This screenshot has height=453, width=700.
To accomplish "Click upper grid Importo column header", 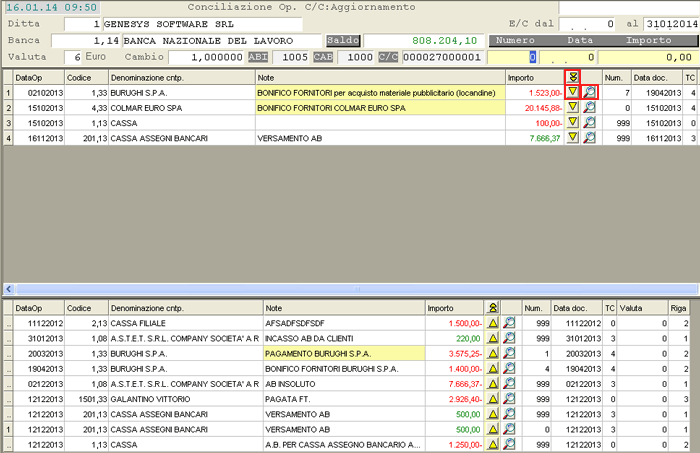I will 535,78.
